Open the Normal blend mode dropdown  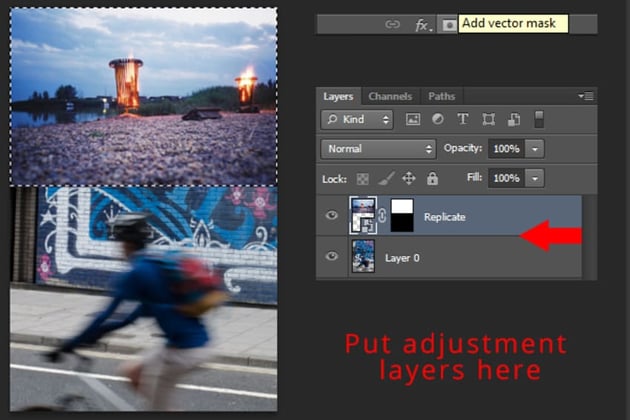pyautogui.click(x=378, y=149)
